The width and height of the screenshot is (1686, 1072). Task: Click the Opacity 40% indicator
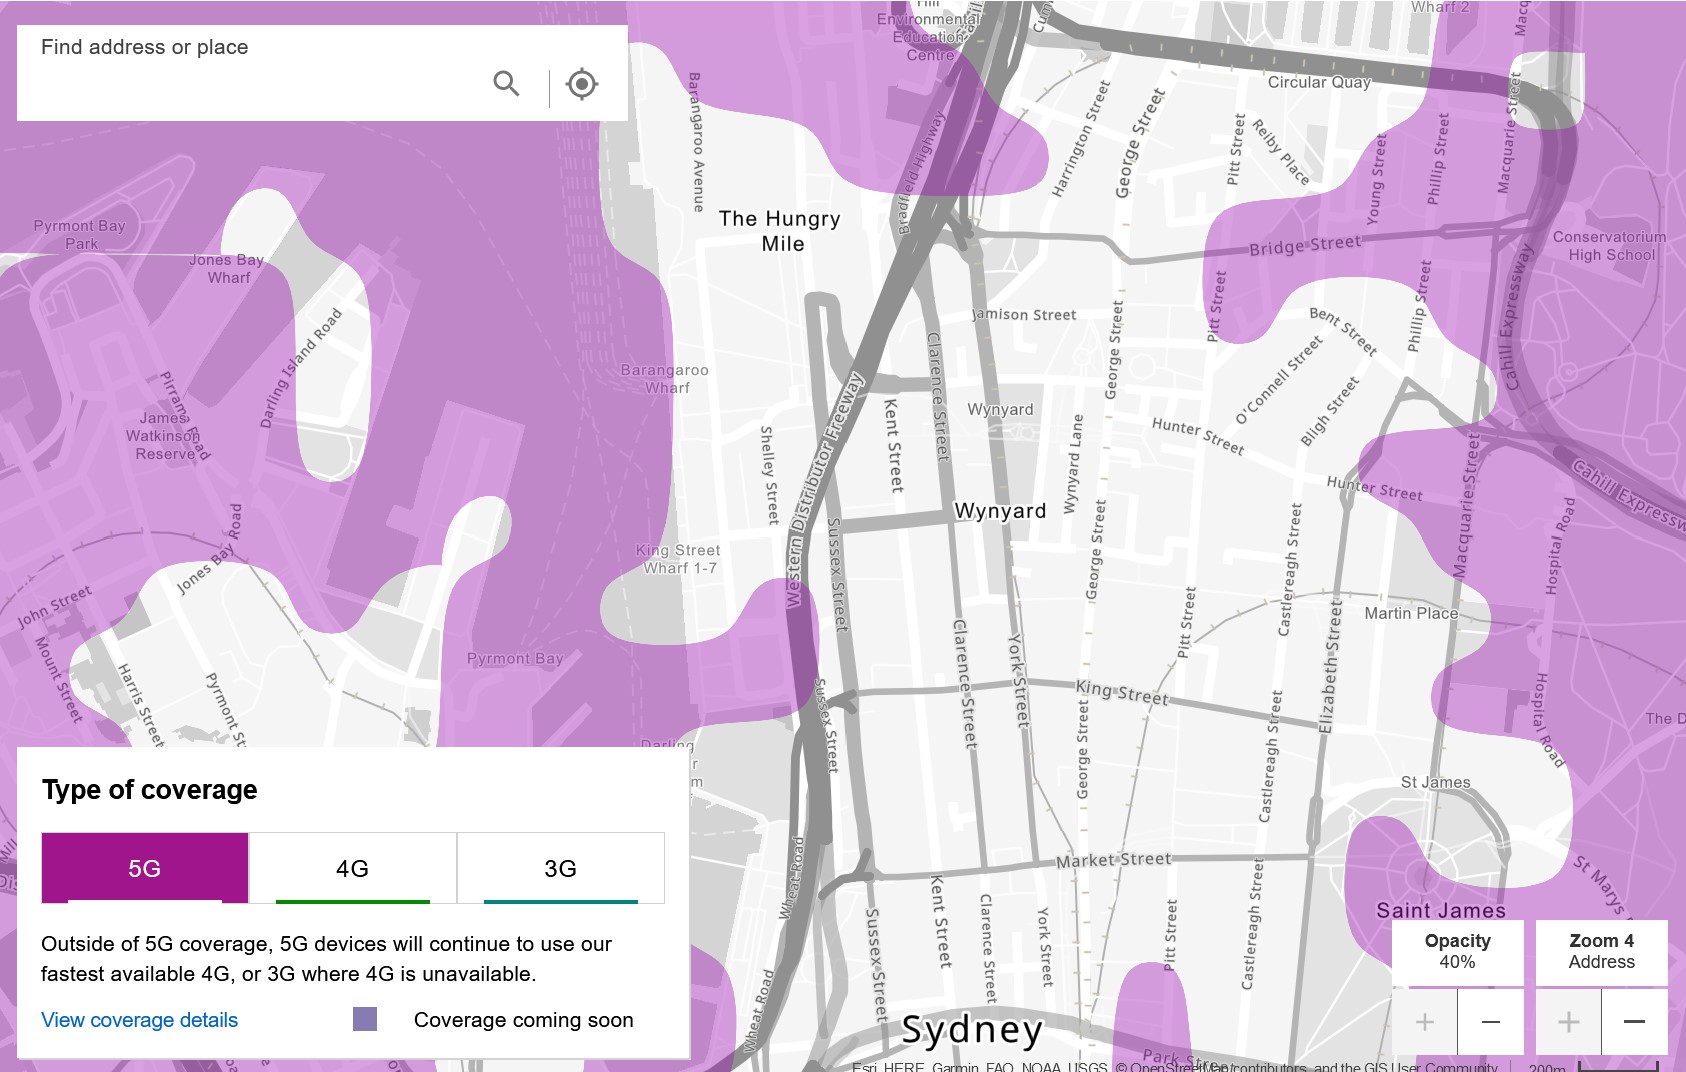1457,951
